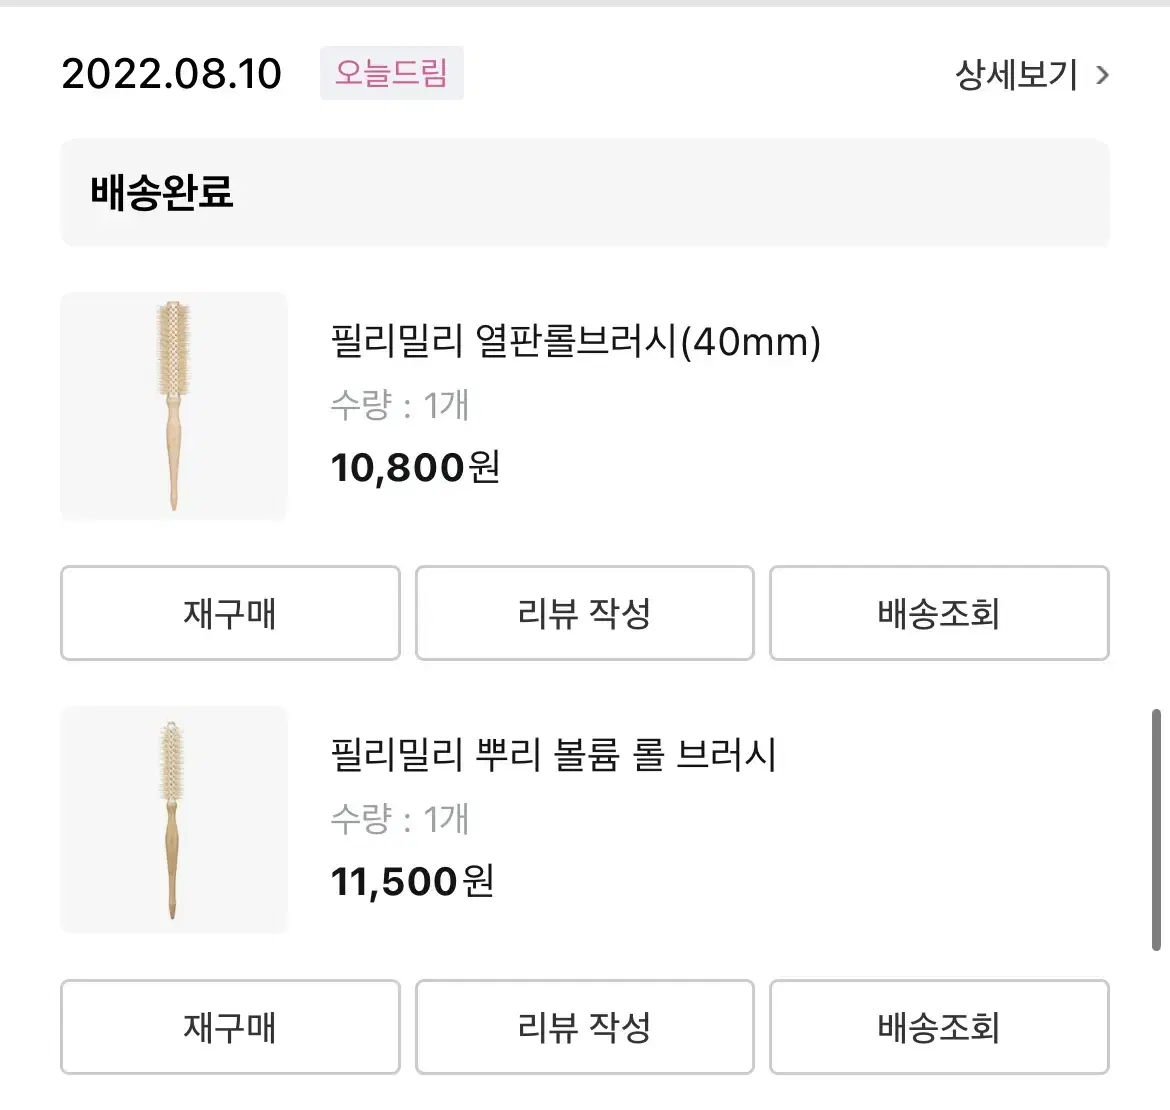Viewport: 1170px width, 1110px height.
Task: Click the 2022.08.10 order date
Action: tap(172, 74)
